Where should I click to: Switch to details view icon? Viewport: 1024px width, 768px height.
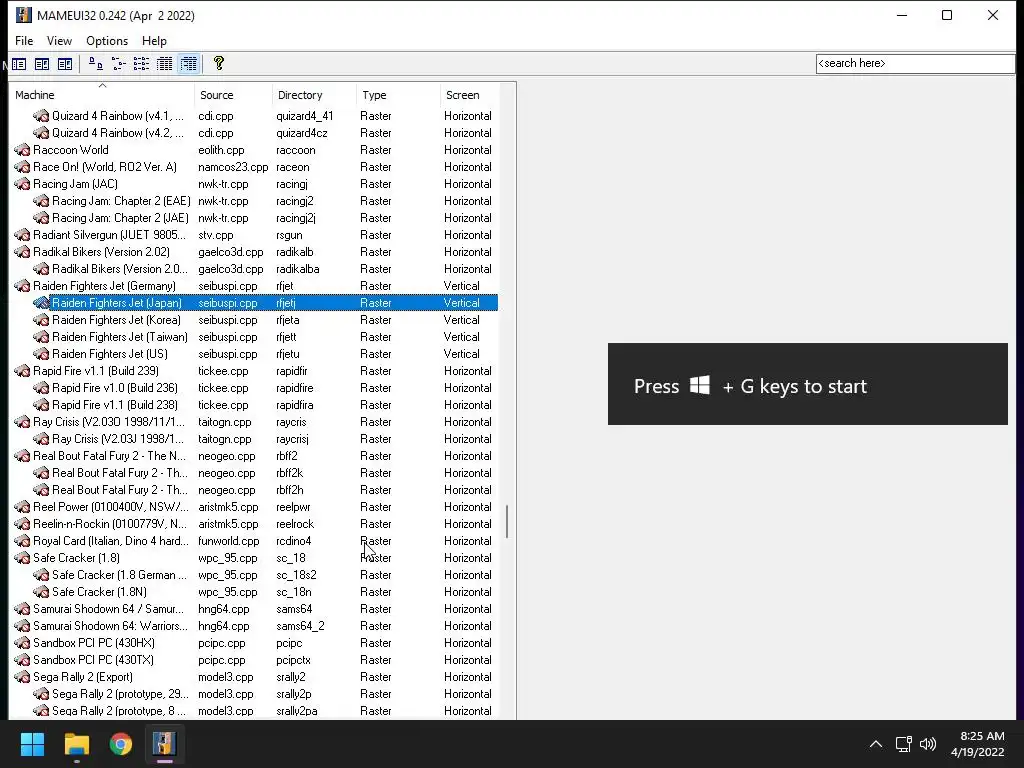click(165, 63)
